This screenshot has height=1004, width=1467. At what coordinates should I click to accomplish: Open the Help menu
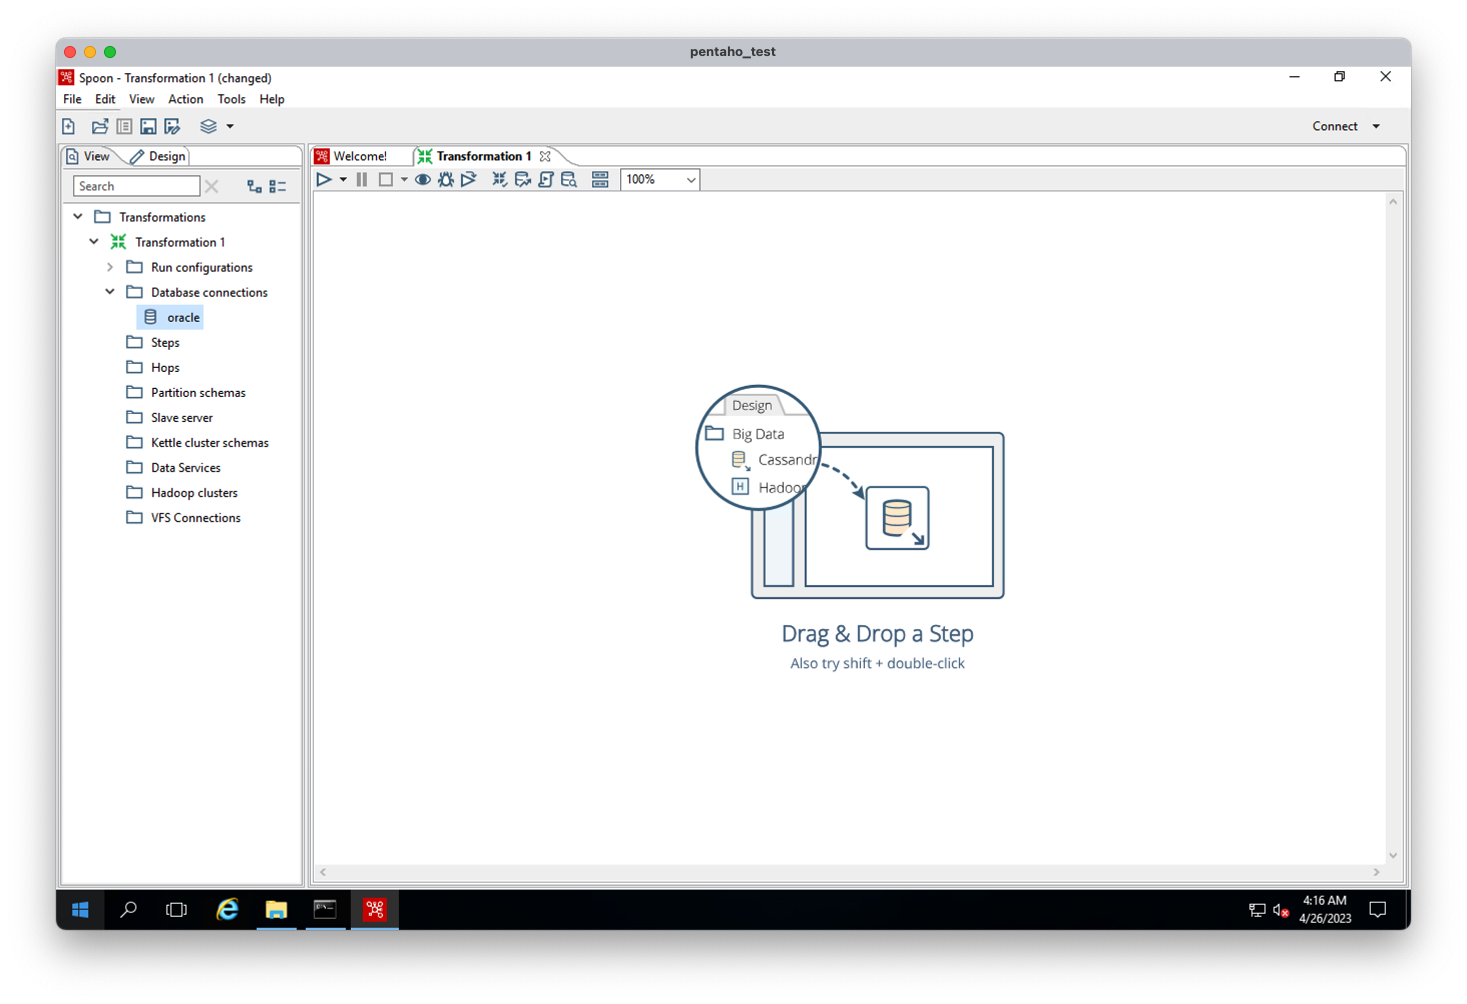[x=271, y=99]
